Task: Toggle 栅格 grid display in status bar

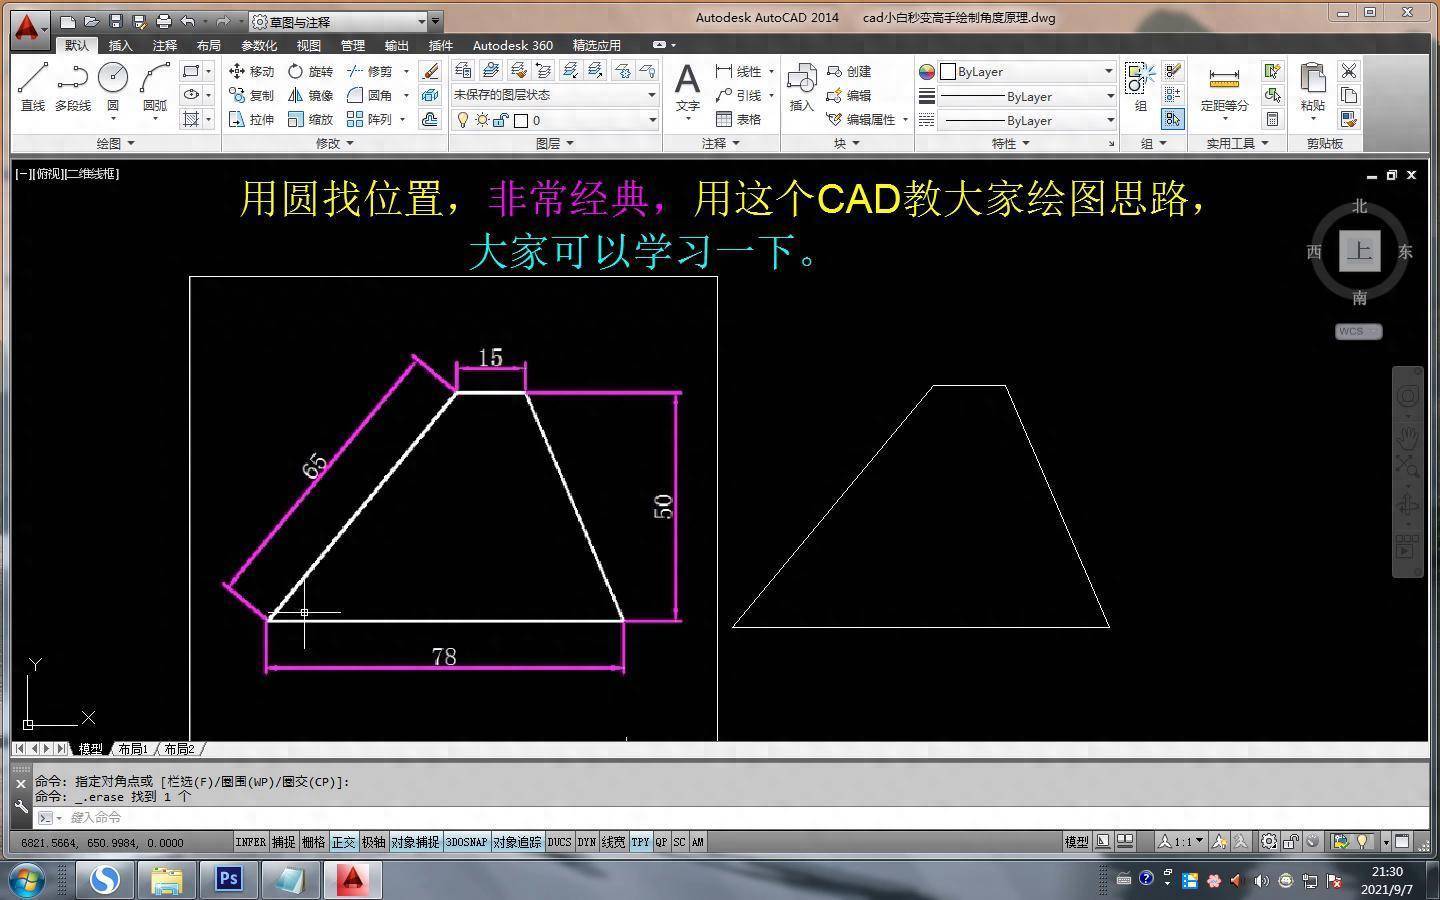Action: tap(313, 842)
